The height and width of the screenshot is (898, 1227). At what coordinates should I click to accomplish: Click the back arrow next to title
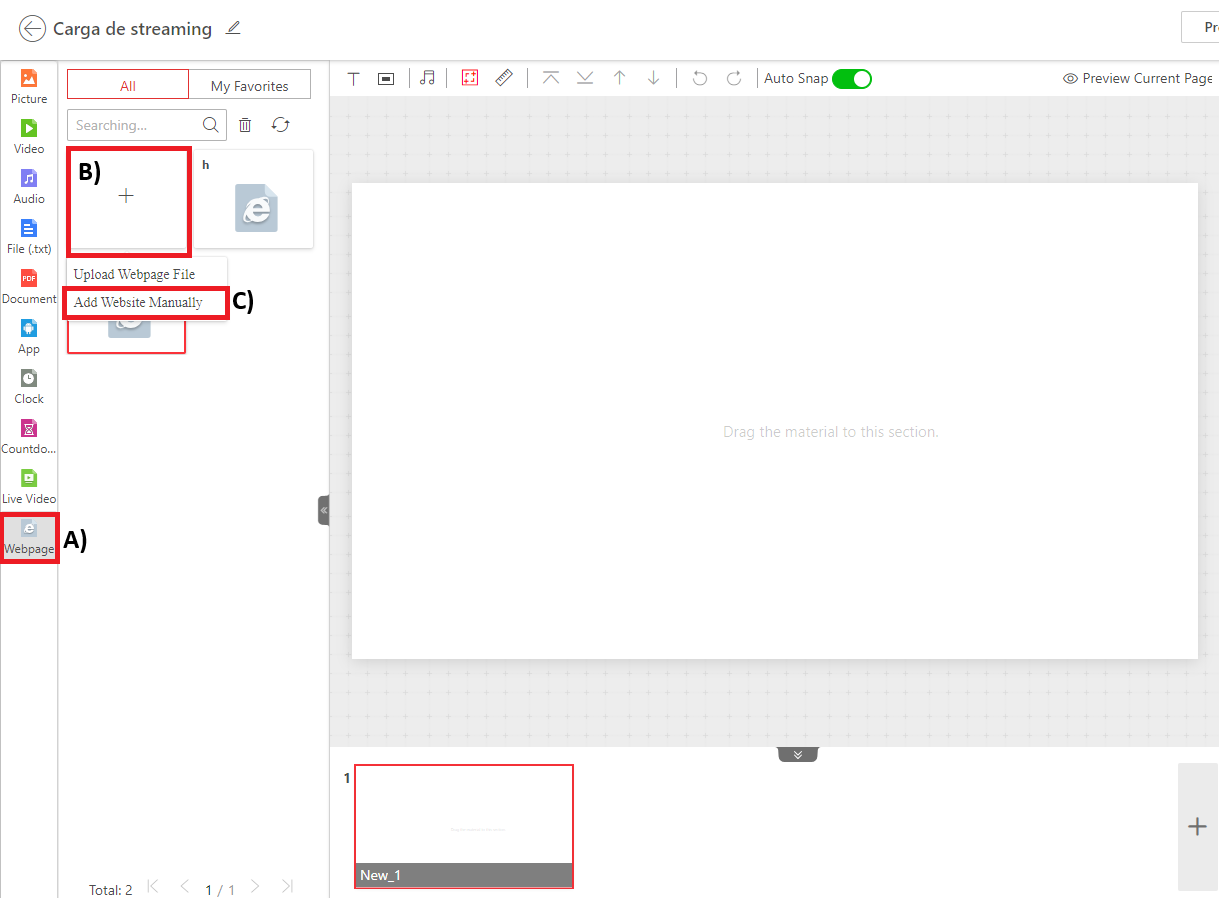click(32, 28)
